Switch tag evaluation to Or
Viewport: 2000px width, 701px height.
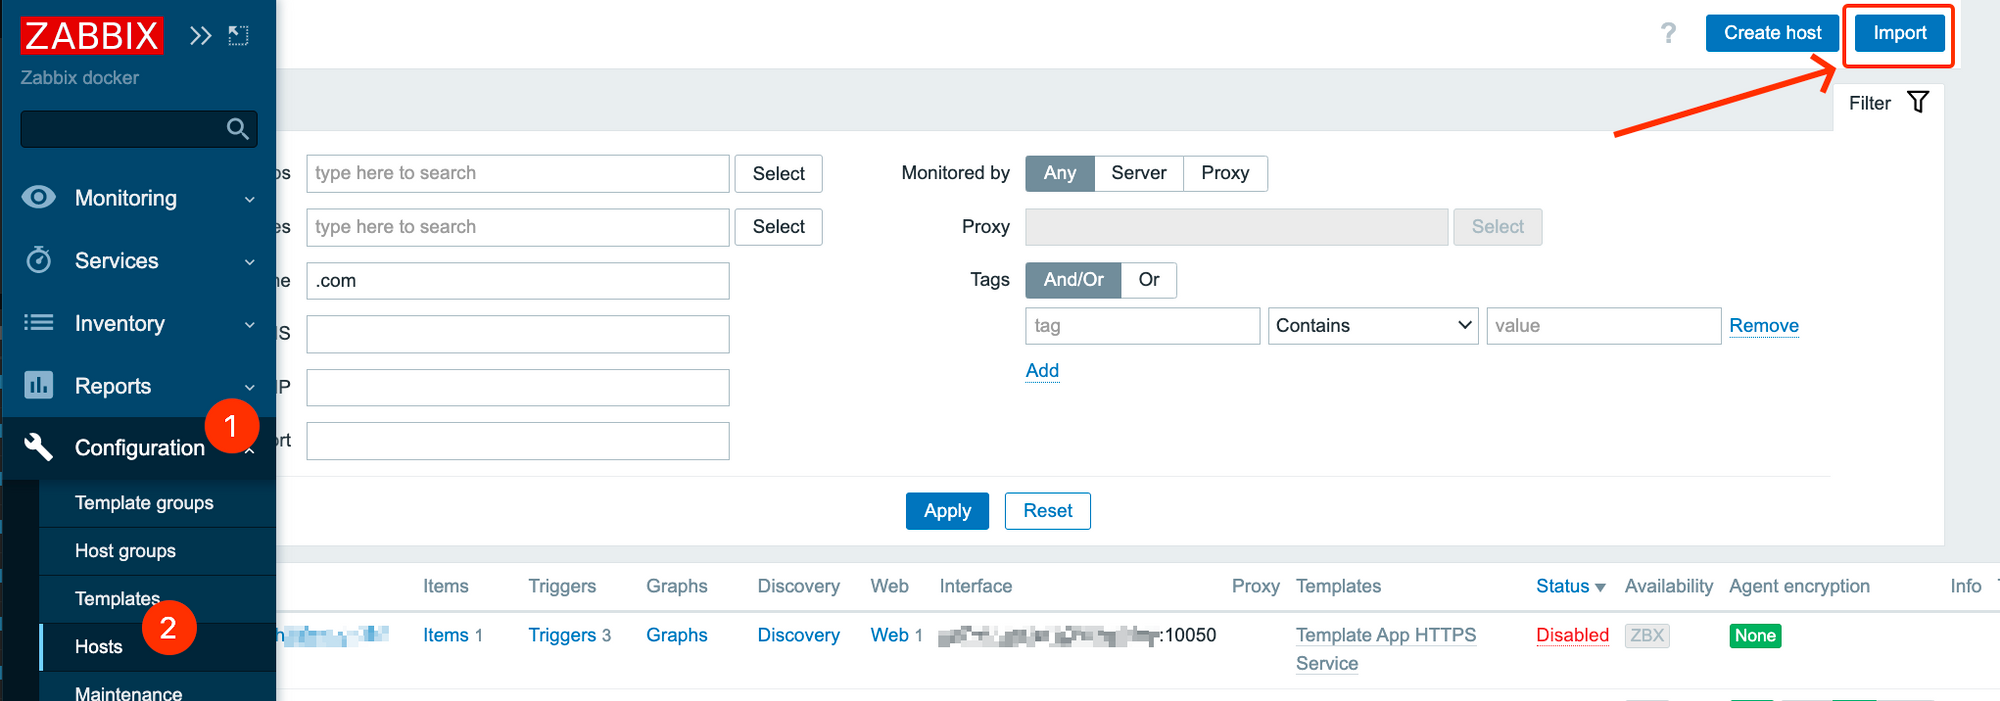pyautogui.click(x=1148, y=280)
